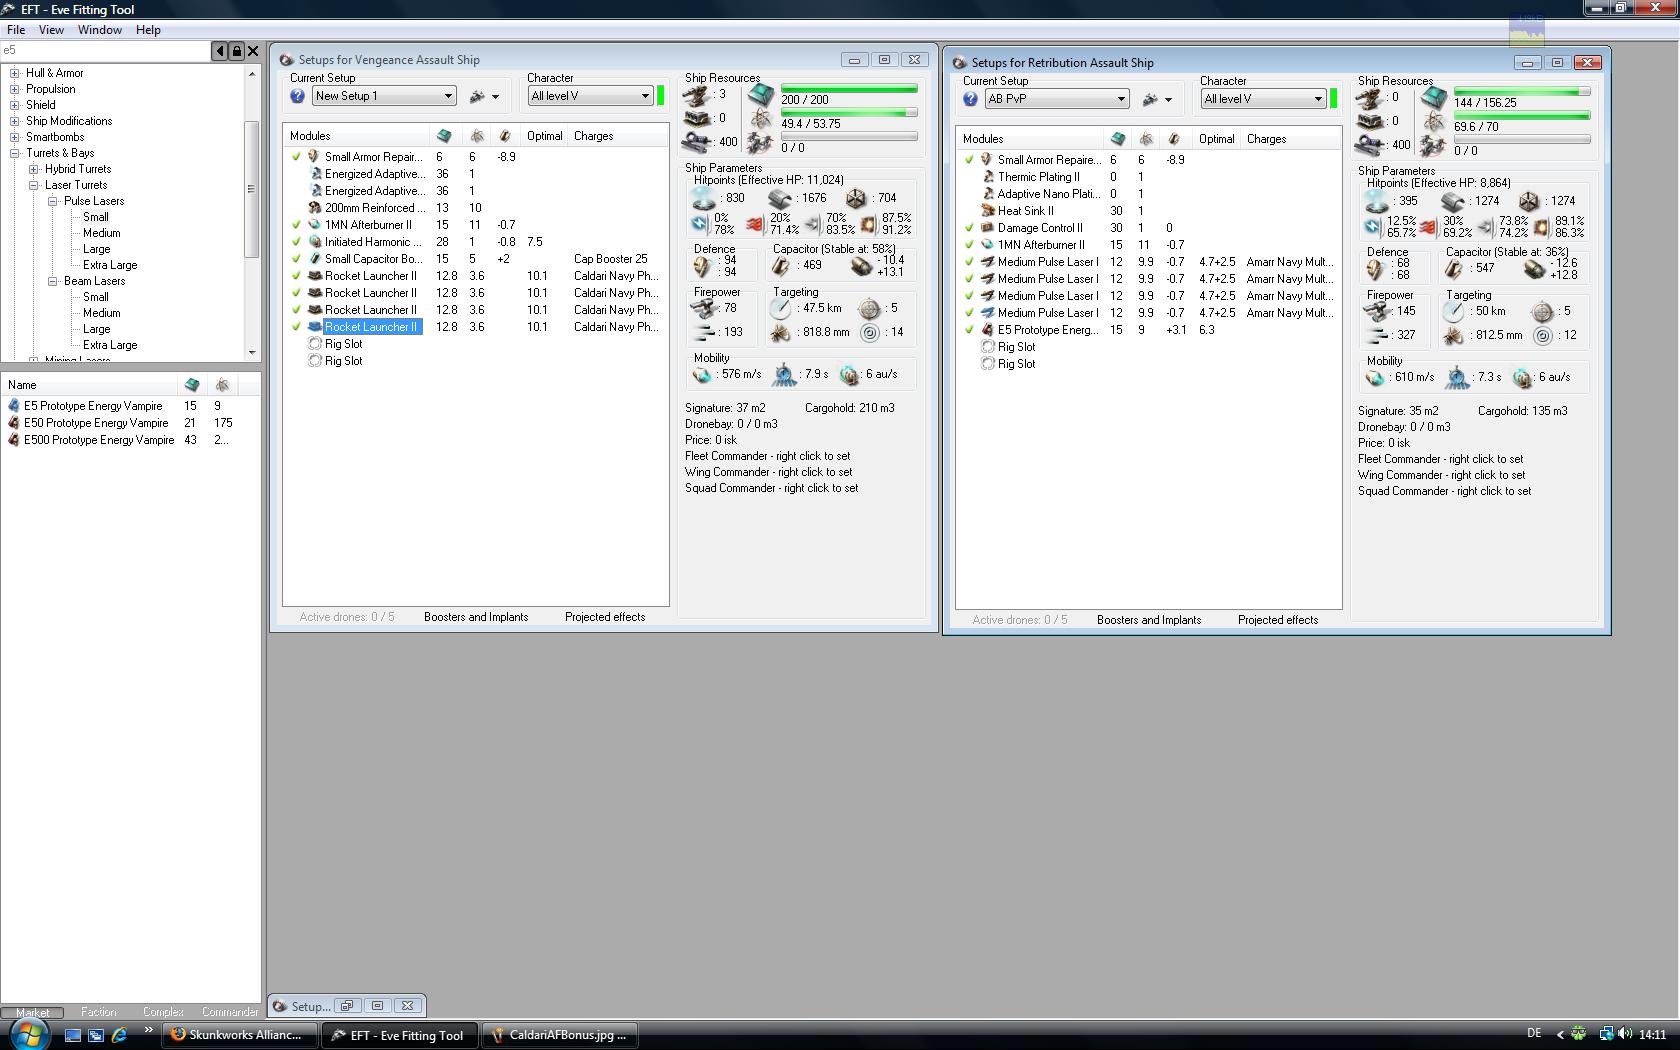Click the market search field containing 'e5'
The width and height of the screenshot is (1680, 1050).
point(105,50)
